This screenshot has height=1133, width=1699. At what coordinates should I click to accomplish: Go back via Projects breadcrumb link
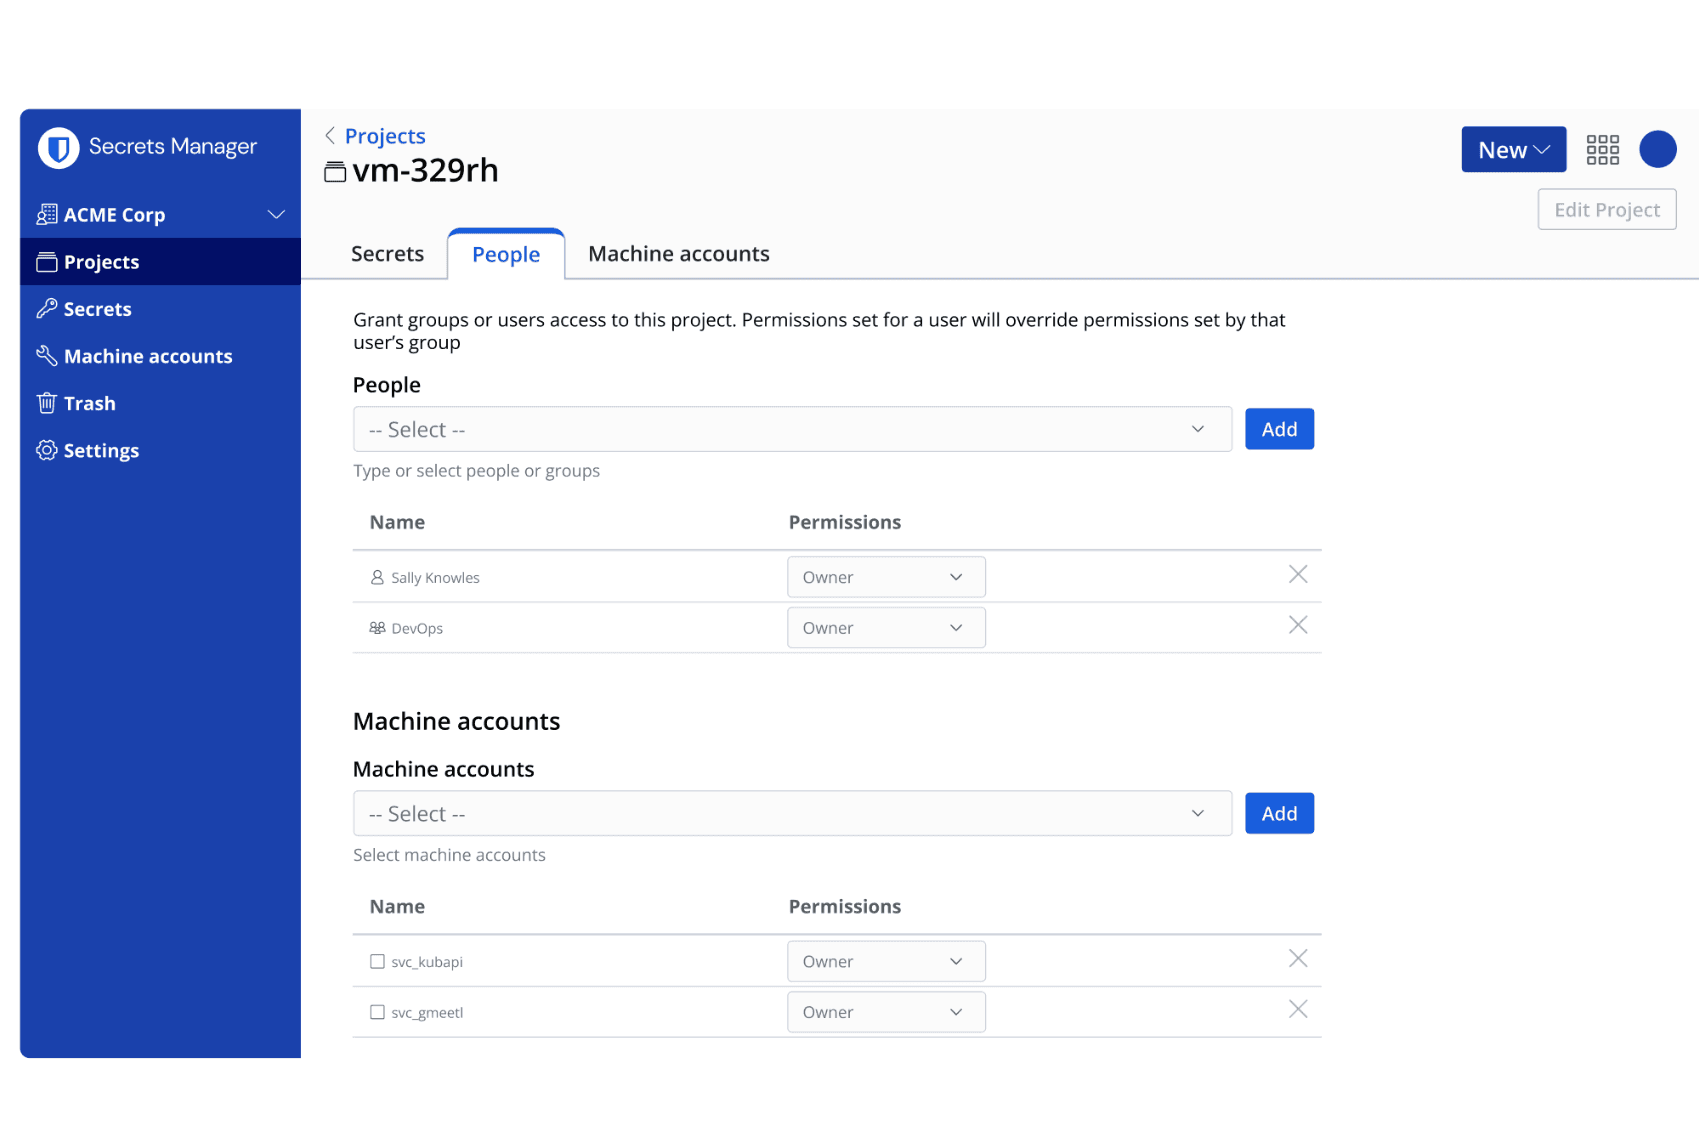pyautogui.click(x=384, y=136)
